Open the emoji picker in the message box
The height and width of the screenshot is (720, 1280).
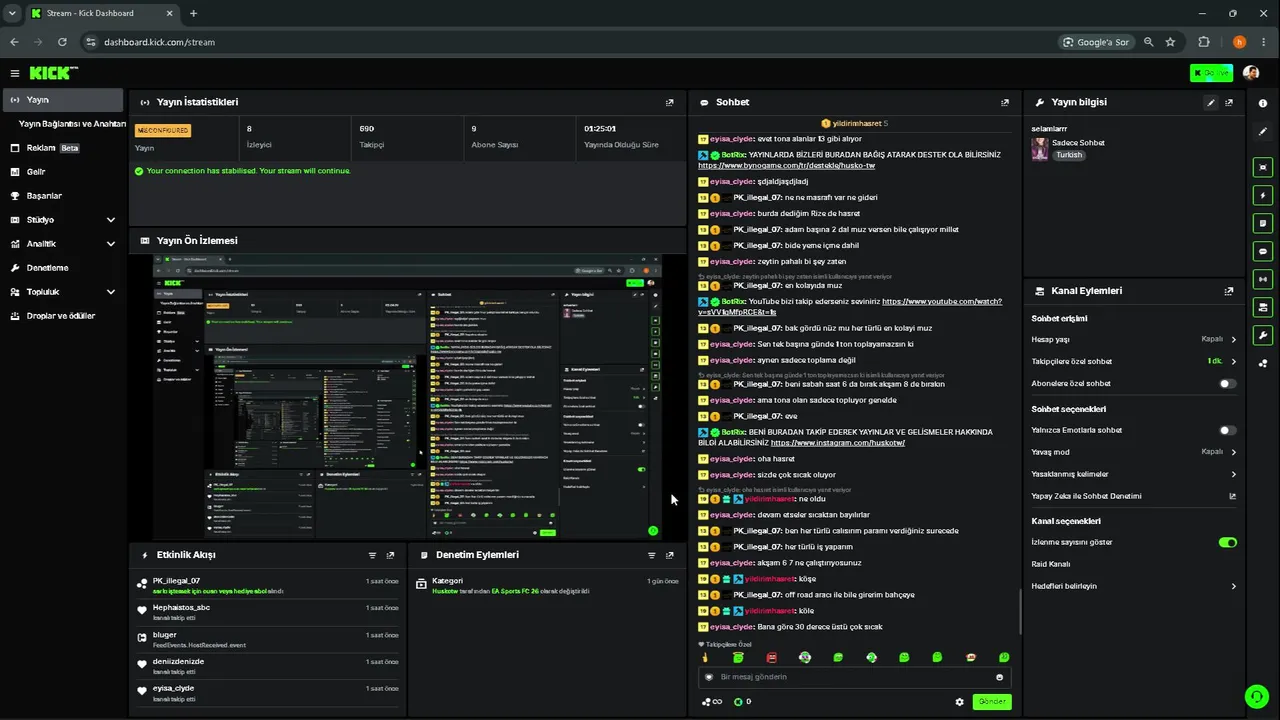pyautogui.click(x=999, y=677)
